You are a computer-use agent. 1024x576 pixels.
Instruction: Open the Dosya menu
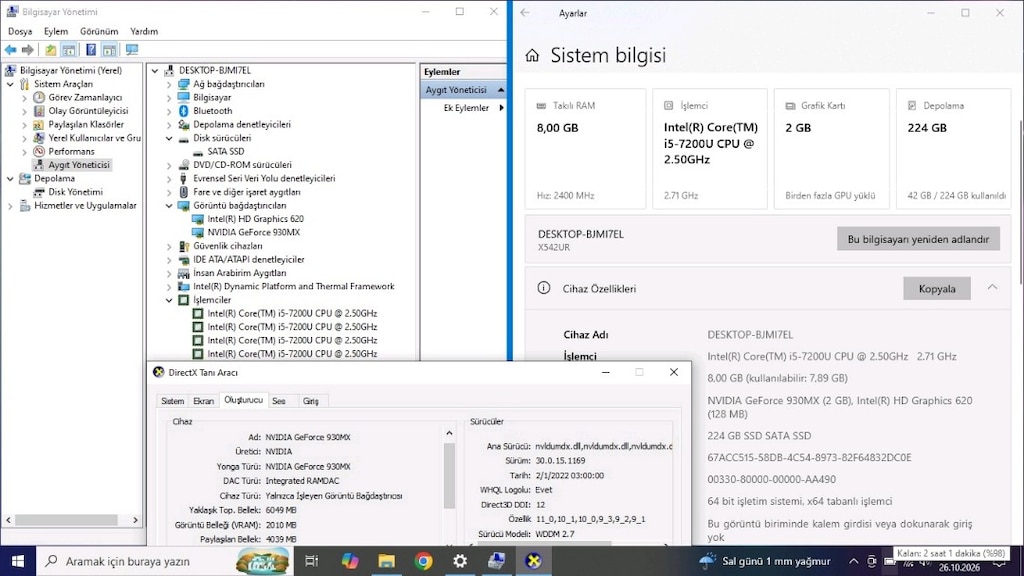pos(20,31)
